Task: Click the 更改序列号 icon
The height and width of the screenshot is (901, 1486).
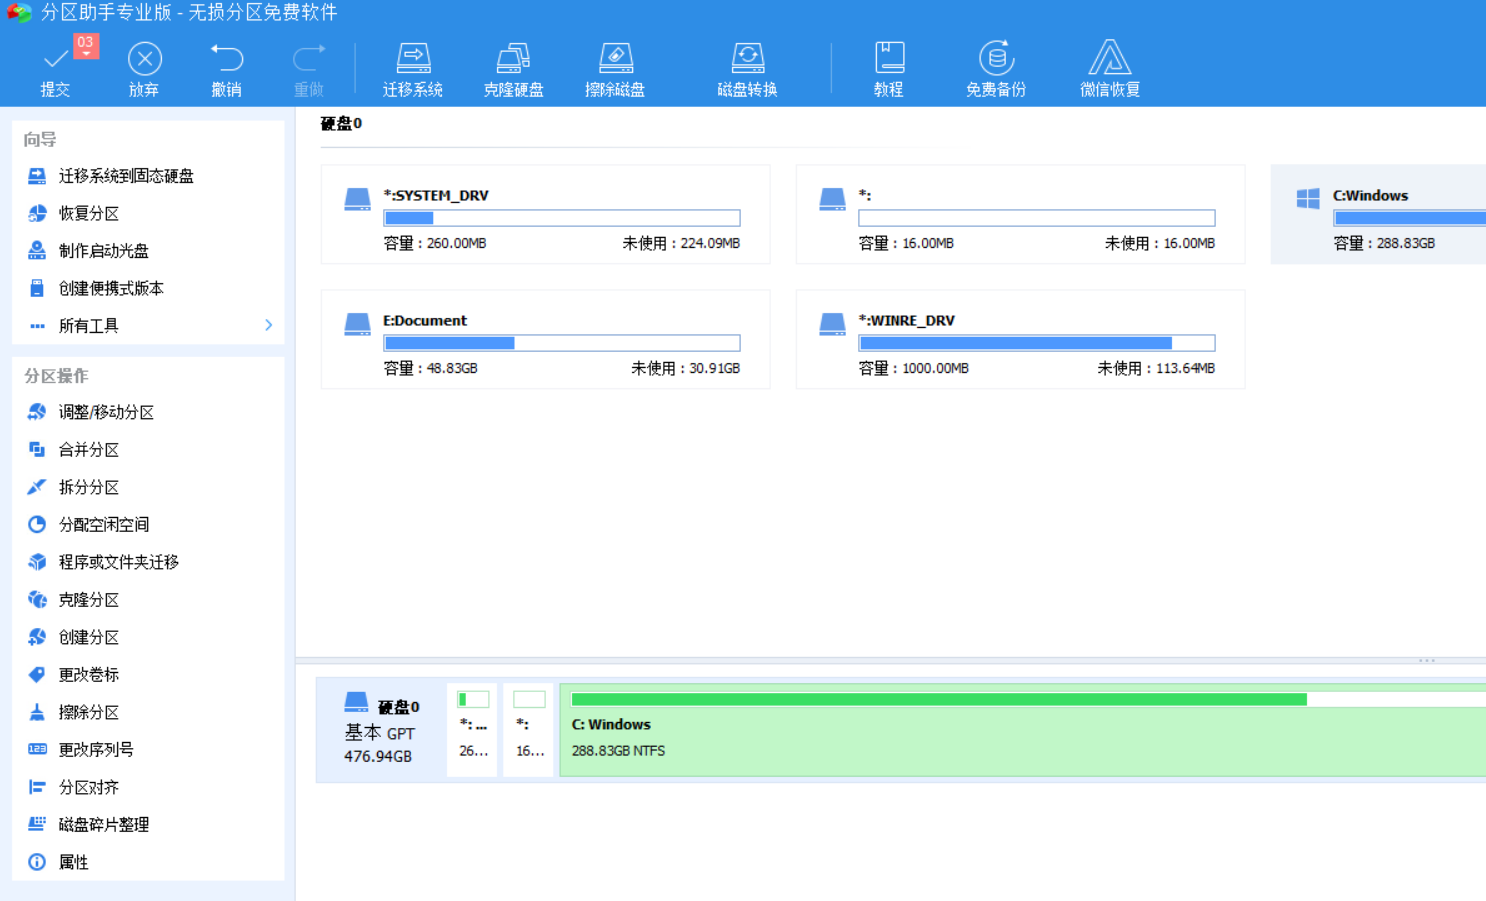Action: click(37, 749)
